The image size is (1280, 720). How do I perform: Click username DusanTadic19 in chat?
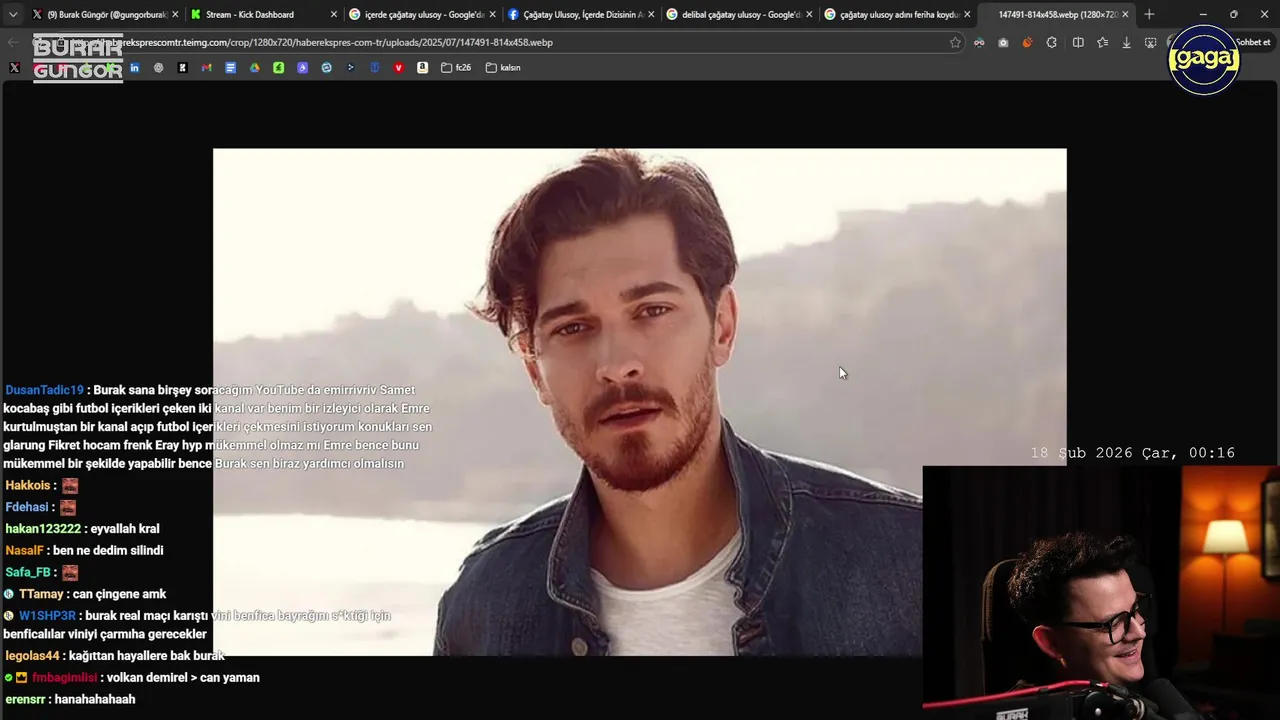tap(45, 390)
